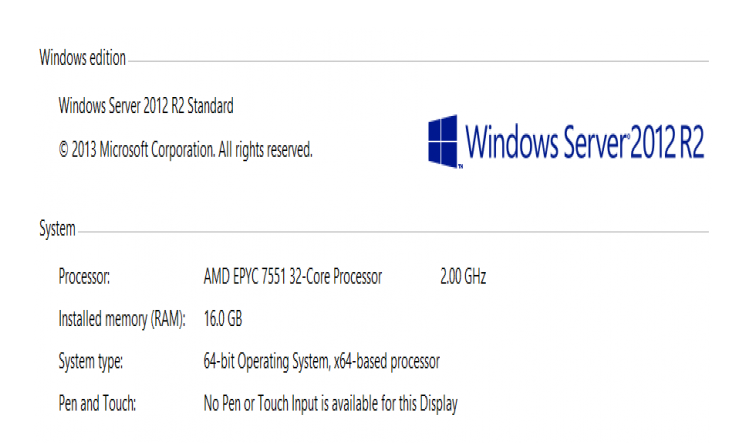The height and width of the screenshot is (443, 751).
Task: Click the "© 2013 Microsoft Corporation" text
Action: pyautogui.click(x=136, y=150)
